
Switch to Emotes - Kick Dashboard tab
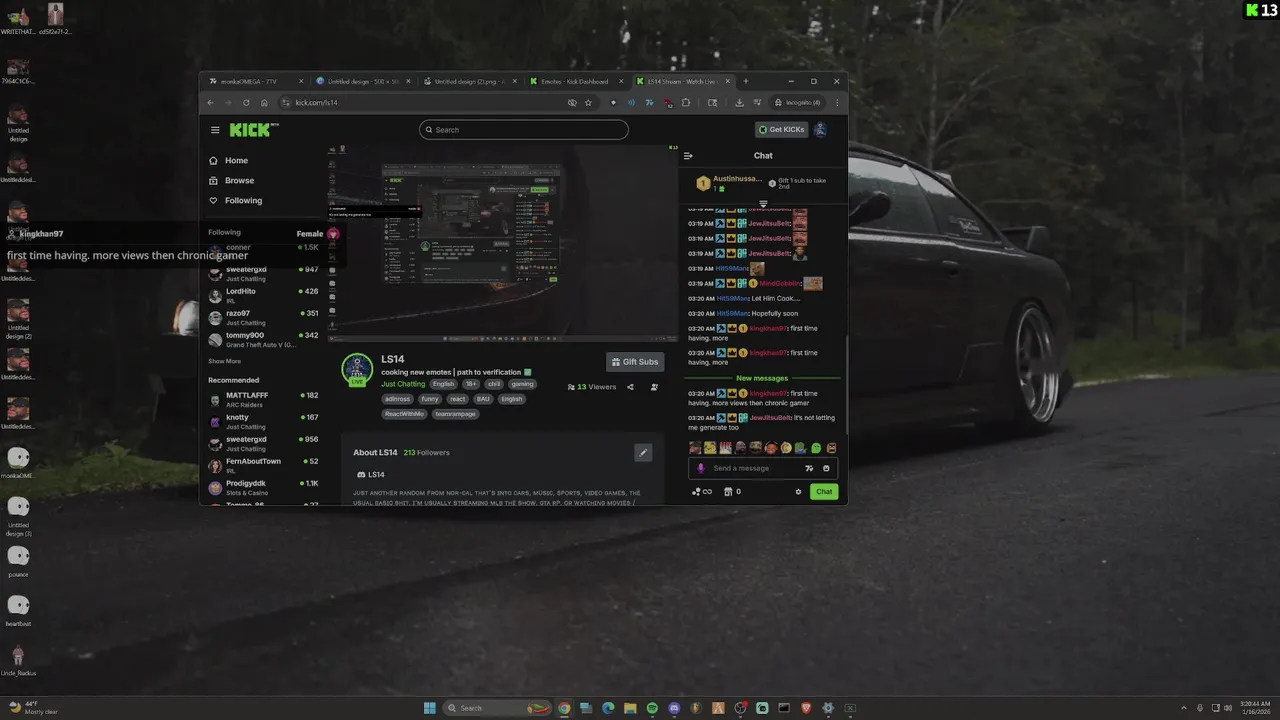[x=574, y=81]
